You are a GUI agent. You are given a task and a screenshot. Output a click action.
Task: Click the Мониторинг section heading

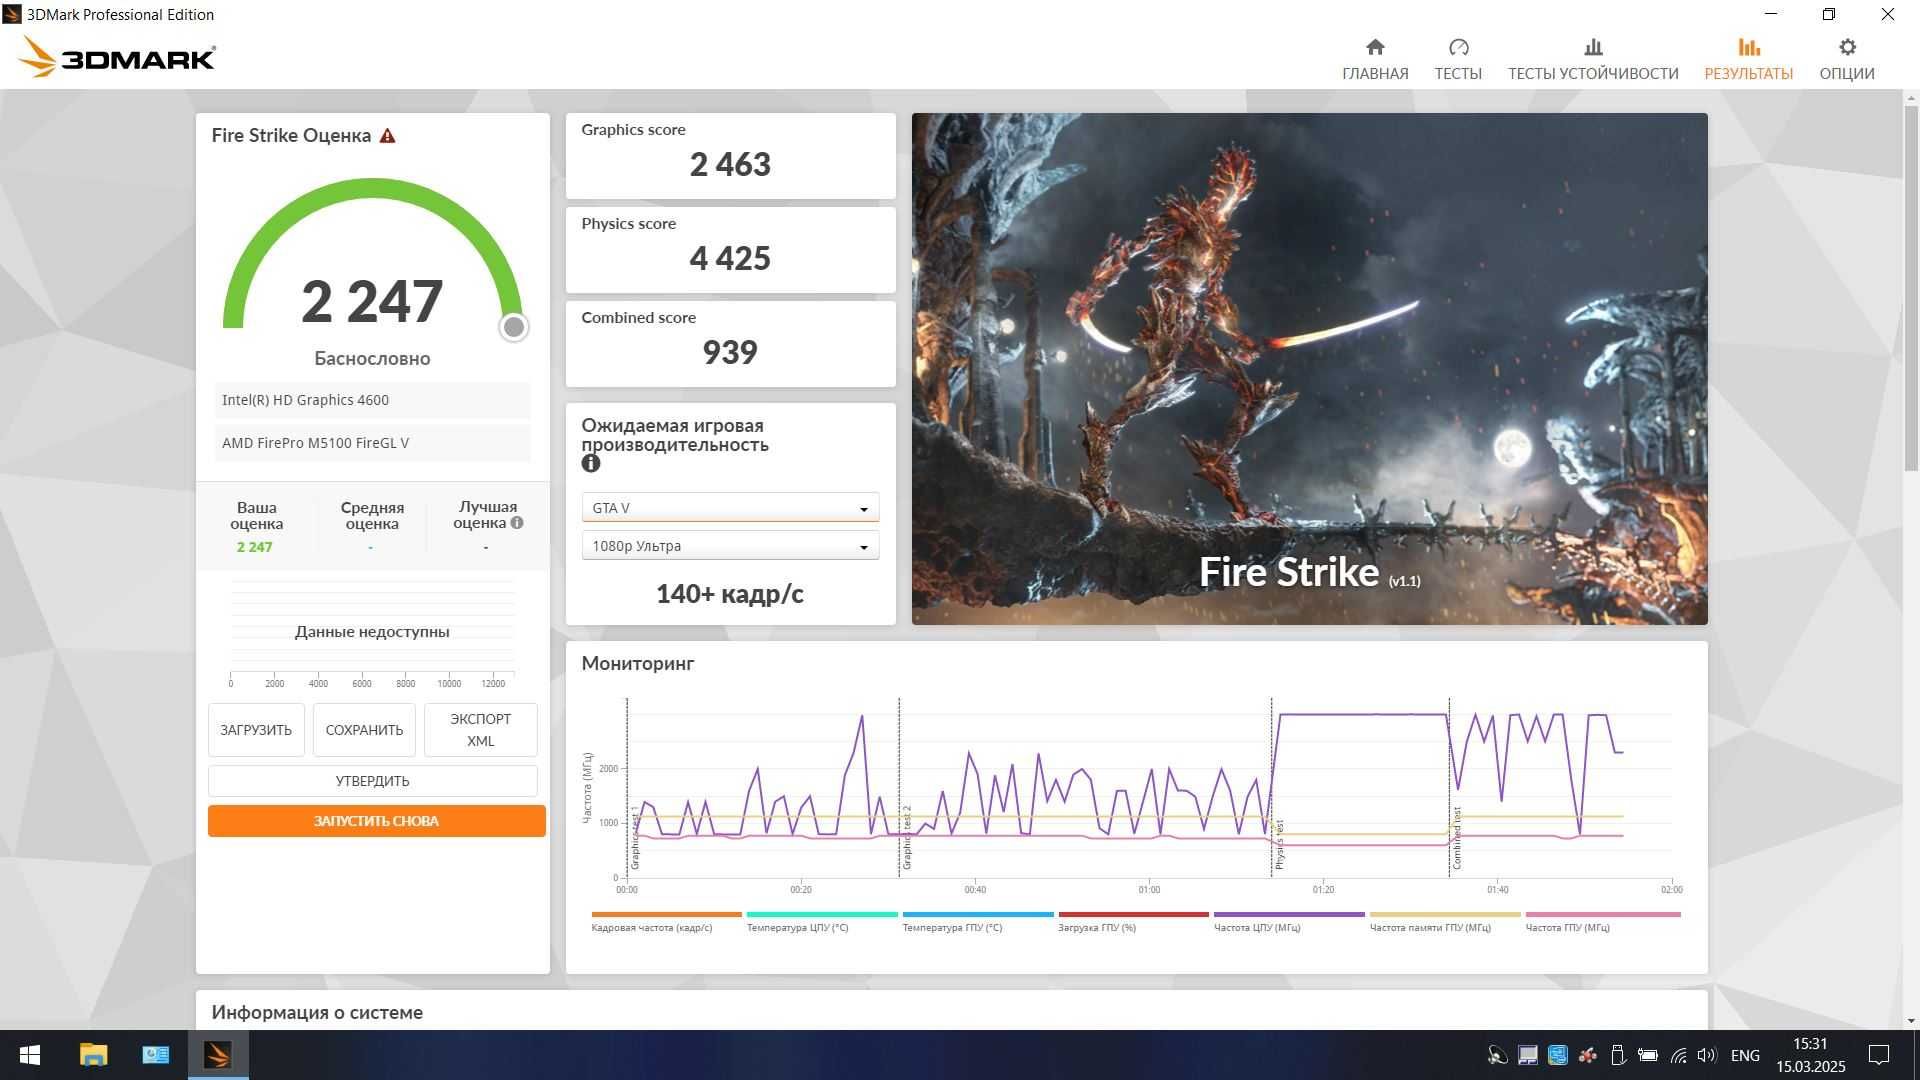638,663
